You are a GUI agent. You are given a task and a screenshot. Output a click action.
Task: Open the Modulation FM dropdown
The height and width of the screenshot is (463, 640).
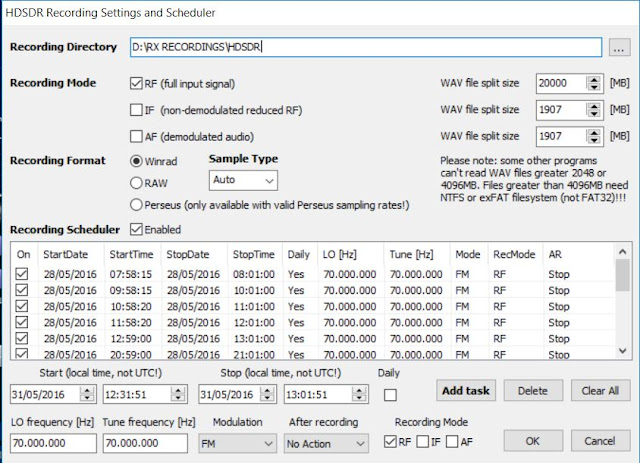pos(237,443)
